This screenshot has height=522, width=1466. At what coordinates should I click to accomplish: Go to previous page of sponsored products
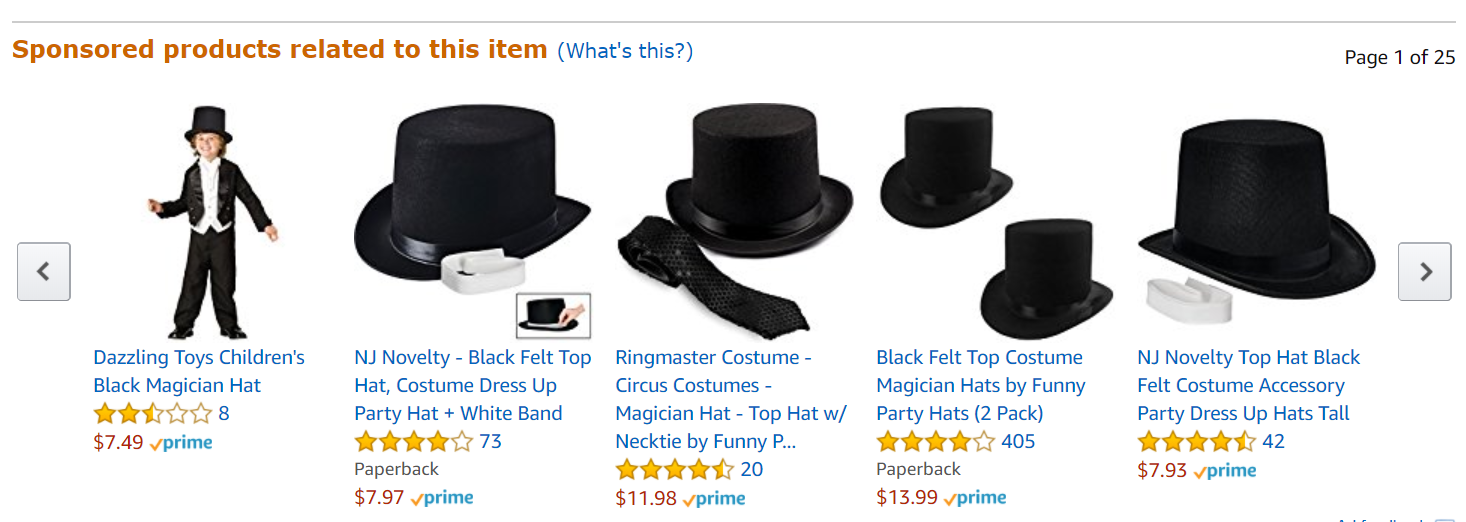tap(44, 271)
